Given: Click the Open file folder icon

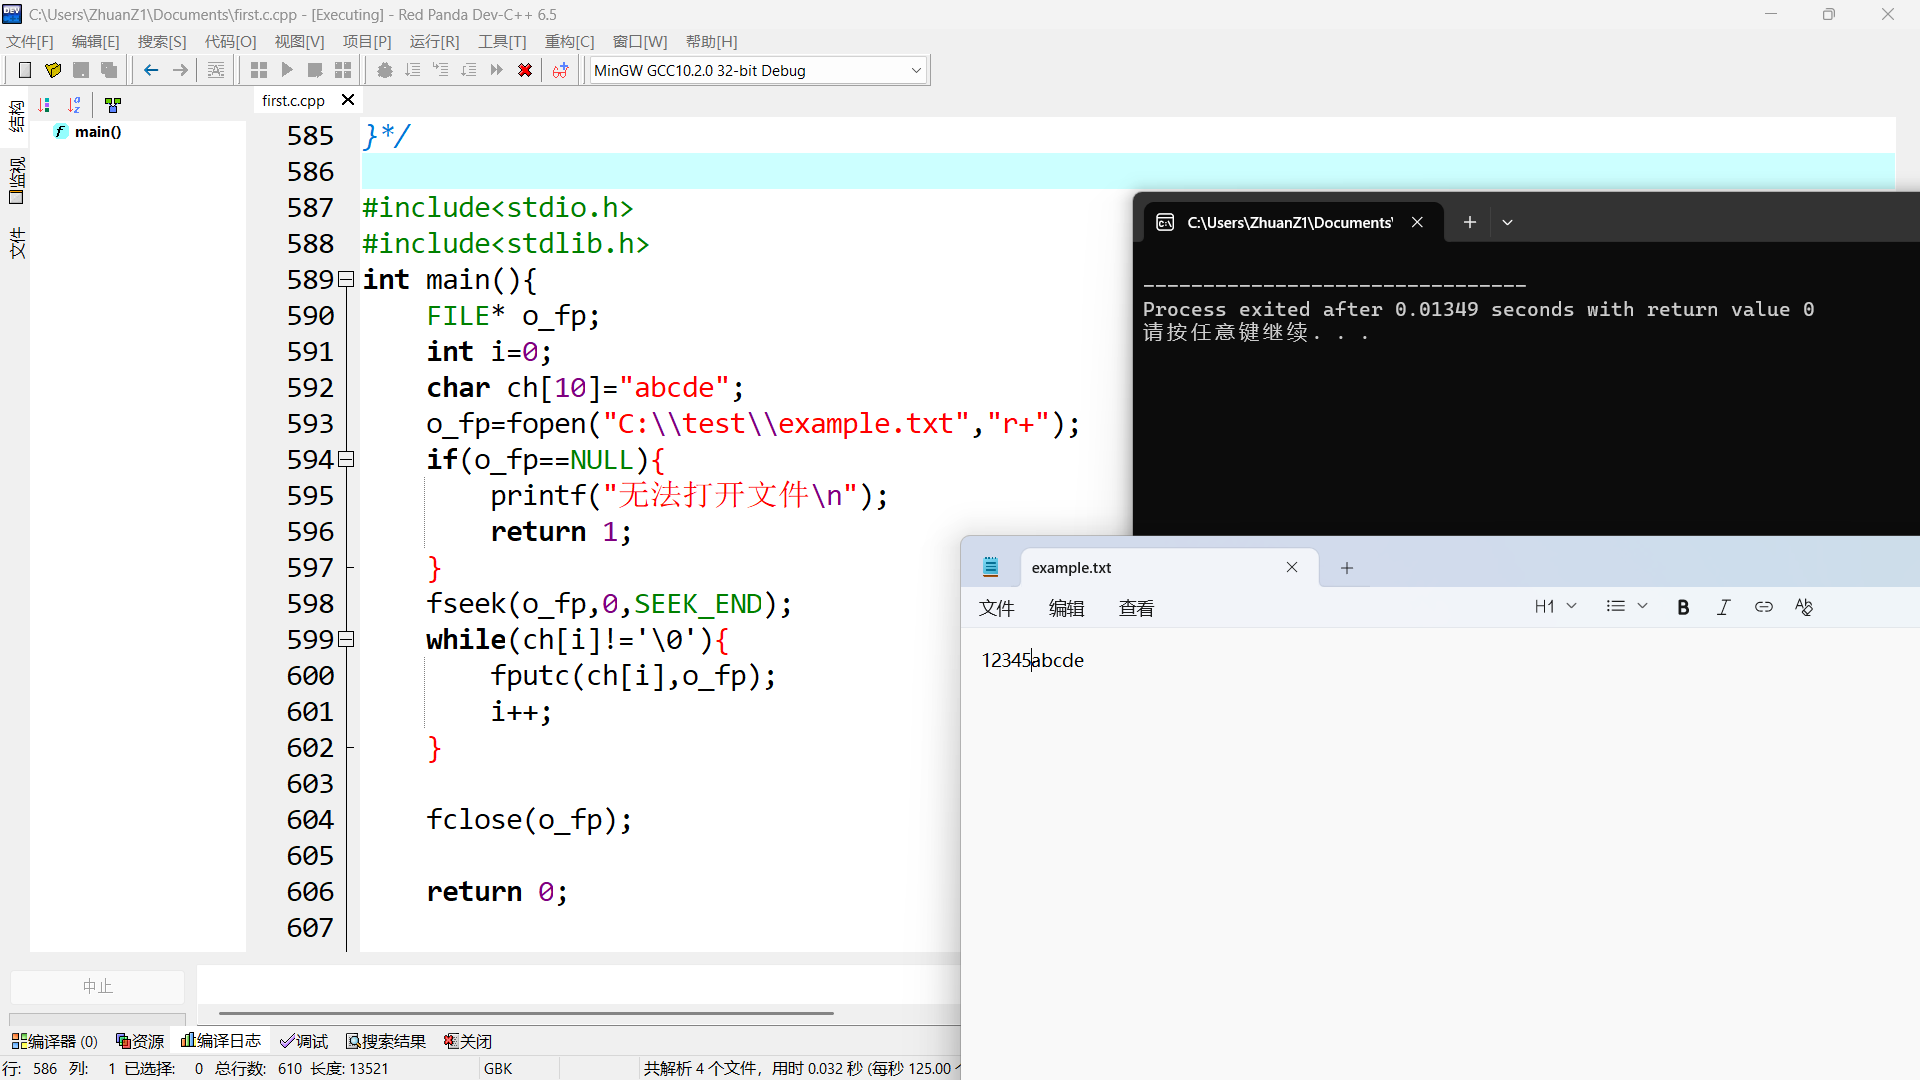Looking at the screenshot, I should point(53,70).
